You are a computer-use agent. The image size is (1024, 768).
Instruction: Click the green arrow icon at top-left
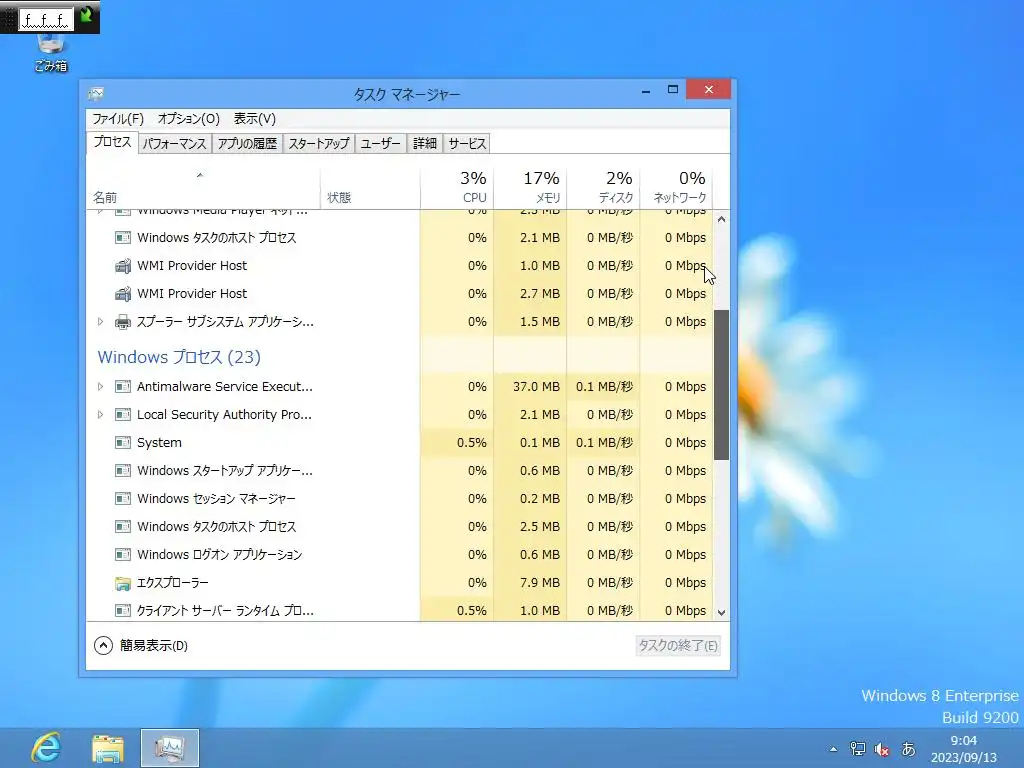[x=86, y=16]
